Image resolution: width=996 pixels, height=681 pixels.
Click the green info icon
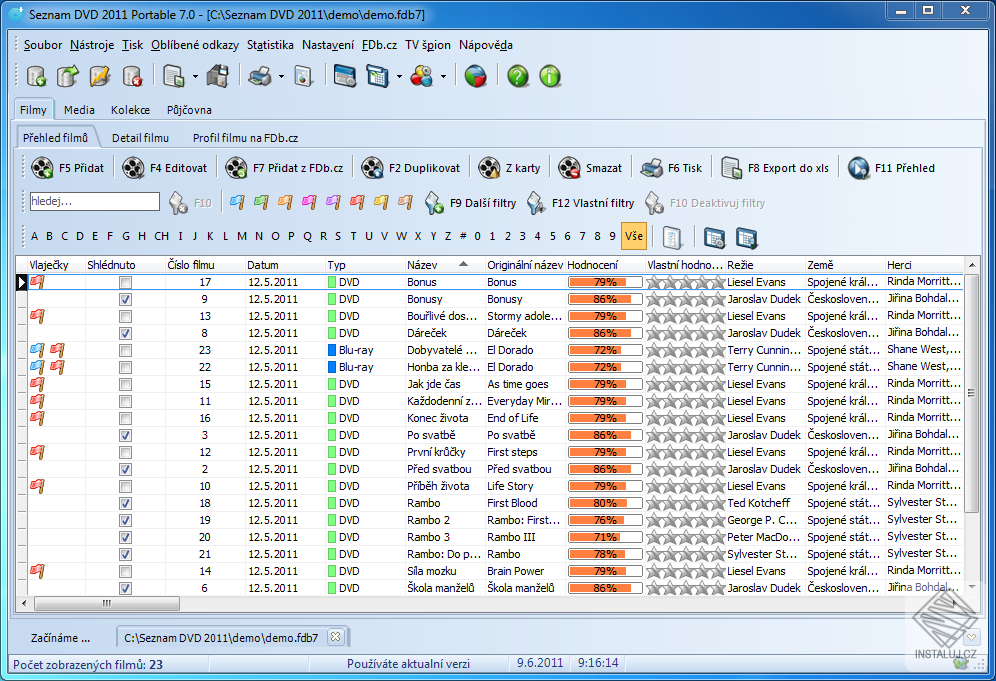click(550, 77)
